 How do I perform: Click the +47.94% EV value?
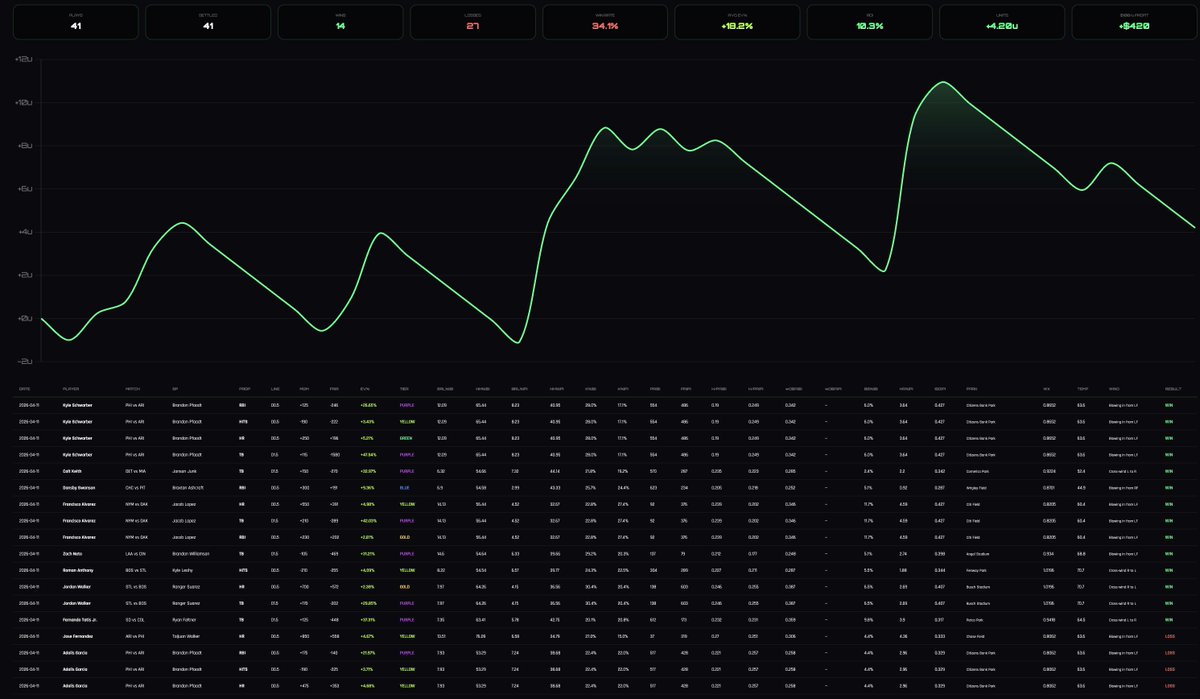367,454
